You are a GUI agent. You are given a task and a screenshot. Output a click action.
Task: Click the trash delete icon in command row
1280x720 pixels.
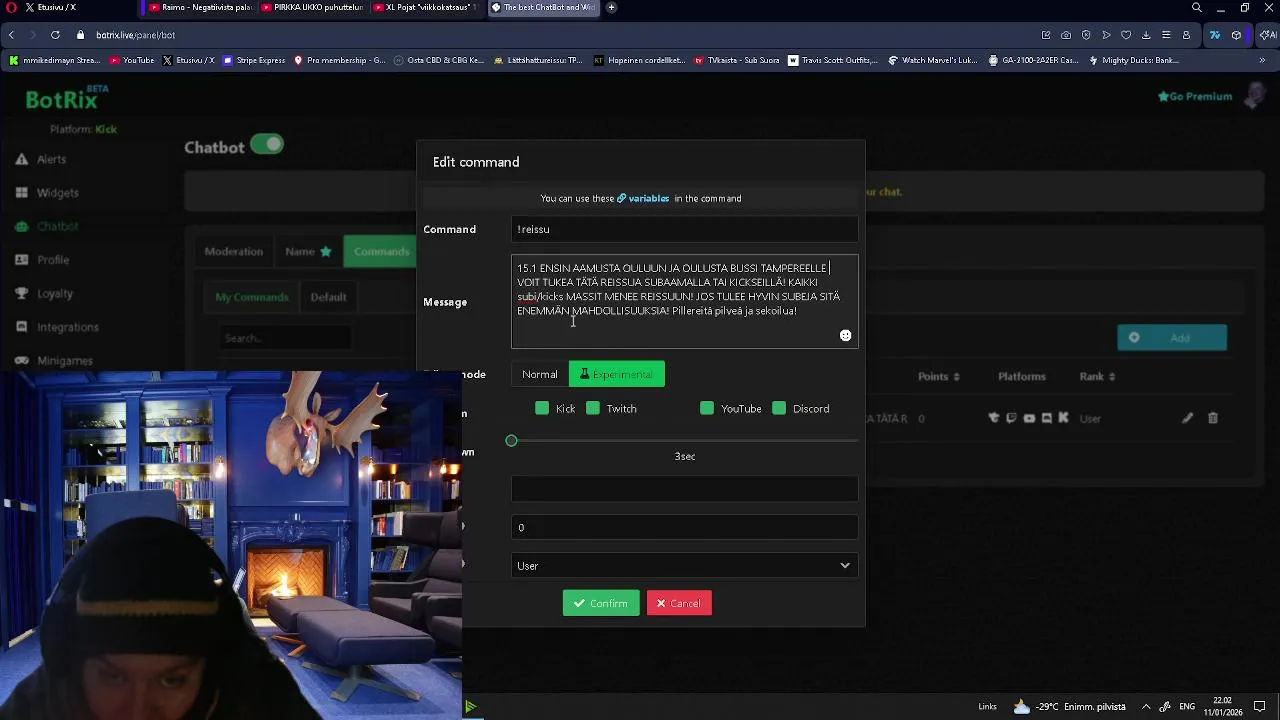pyautogui.click(x=1213, y=418)
